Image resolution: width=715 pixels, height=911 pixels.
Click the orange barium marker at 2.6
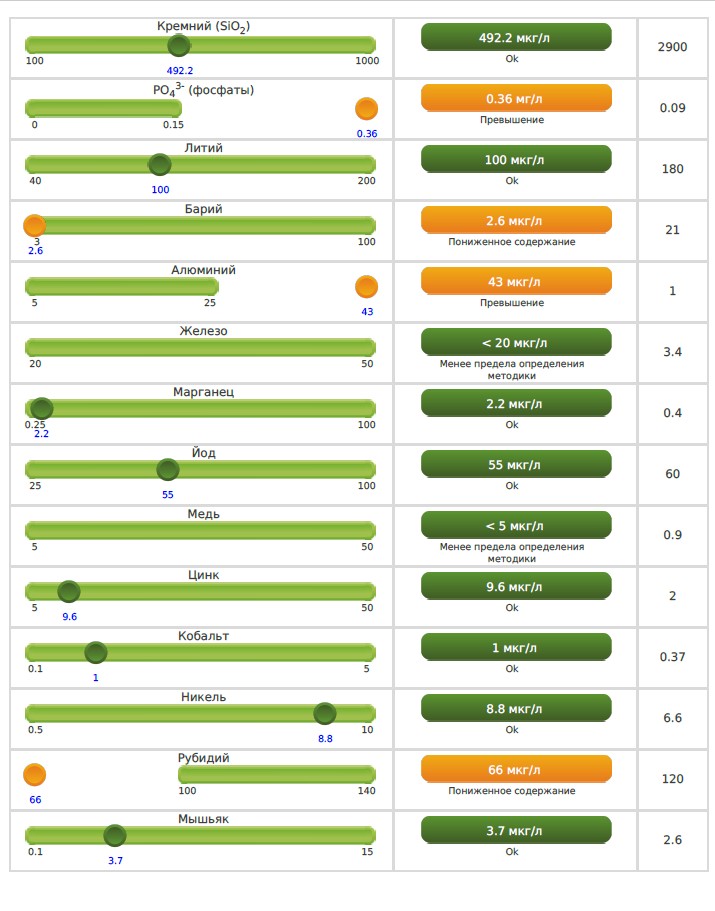(x=35, y=226)
